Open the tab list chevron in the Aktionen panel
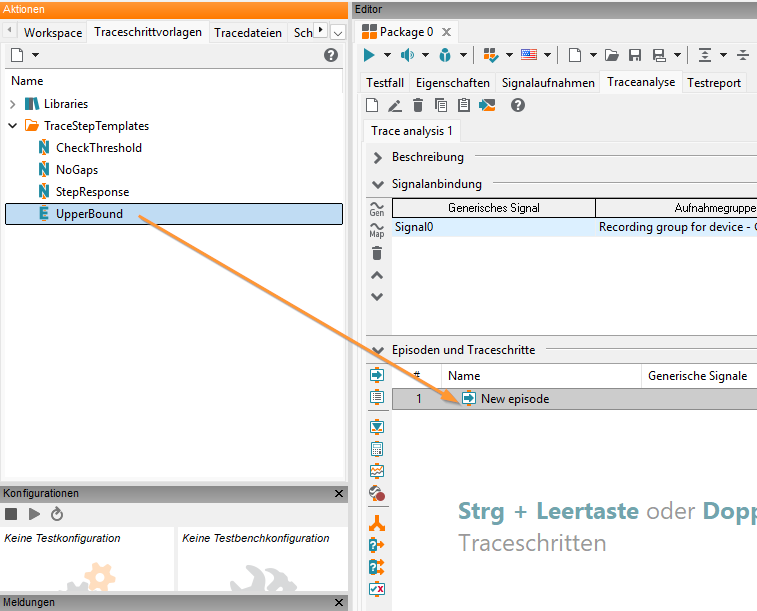 (338, 32)
